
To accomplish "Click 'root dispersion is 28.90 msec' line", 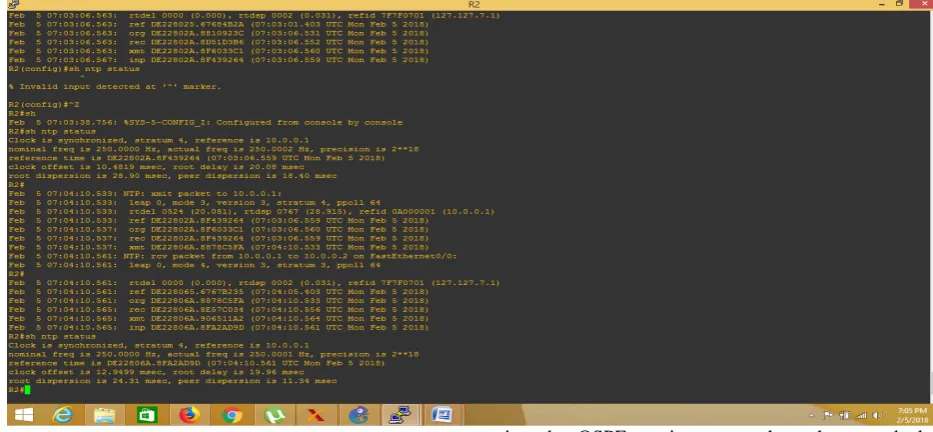I will pyautogui.click(x=173, y=176).
